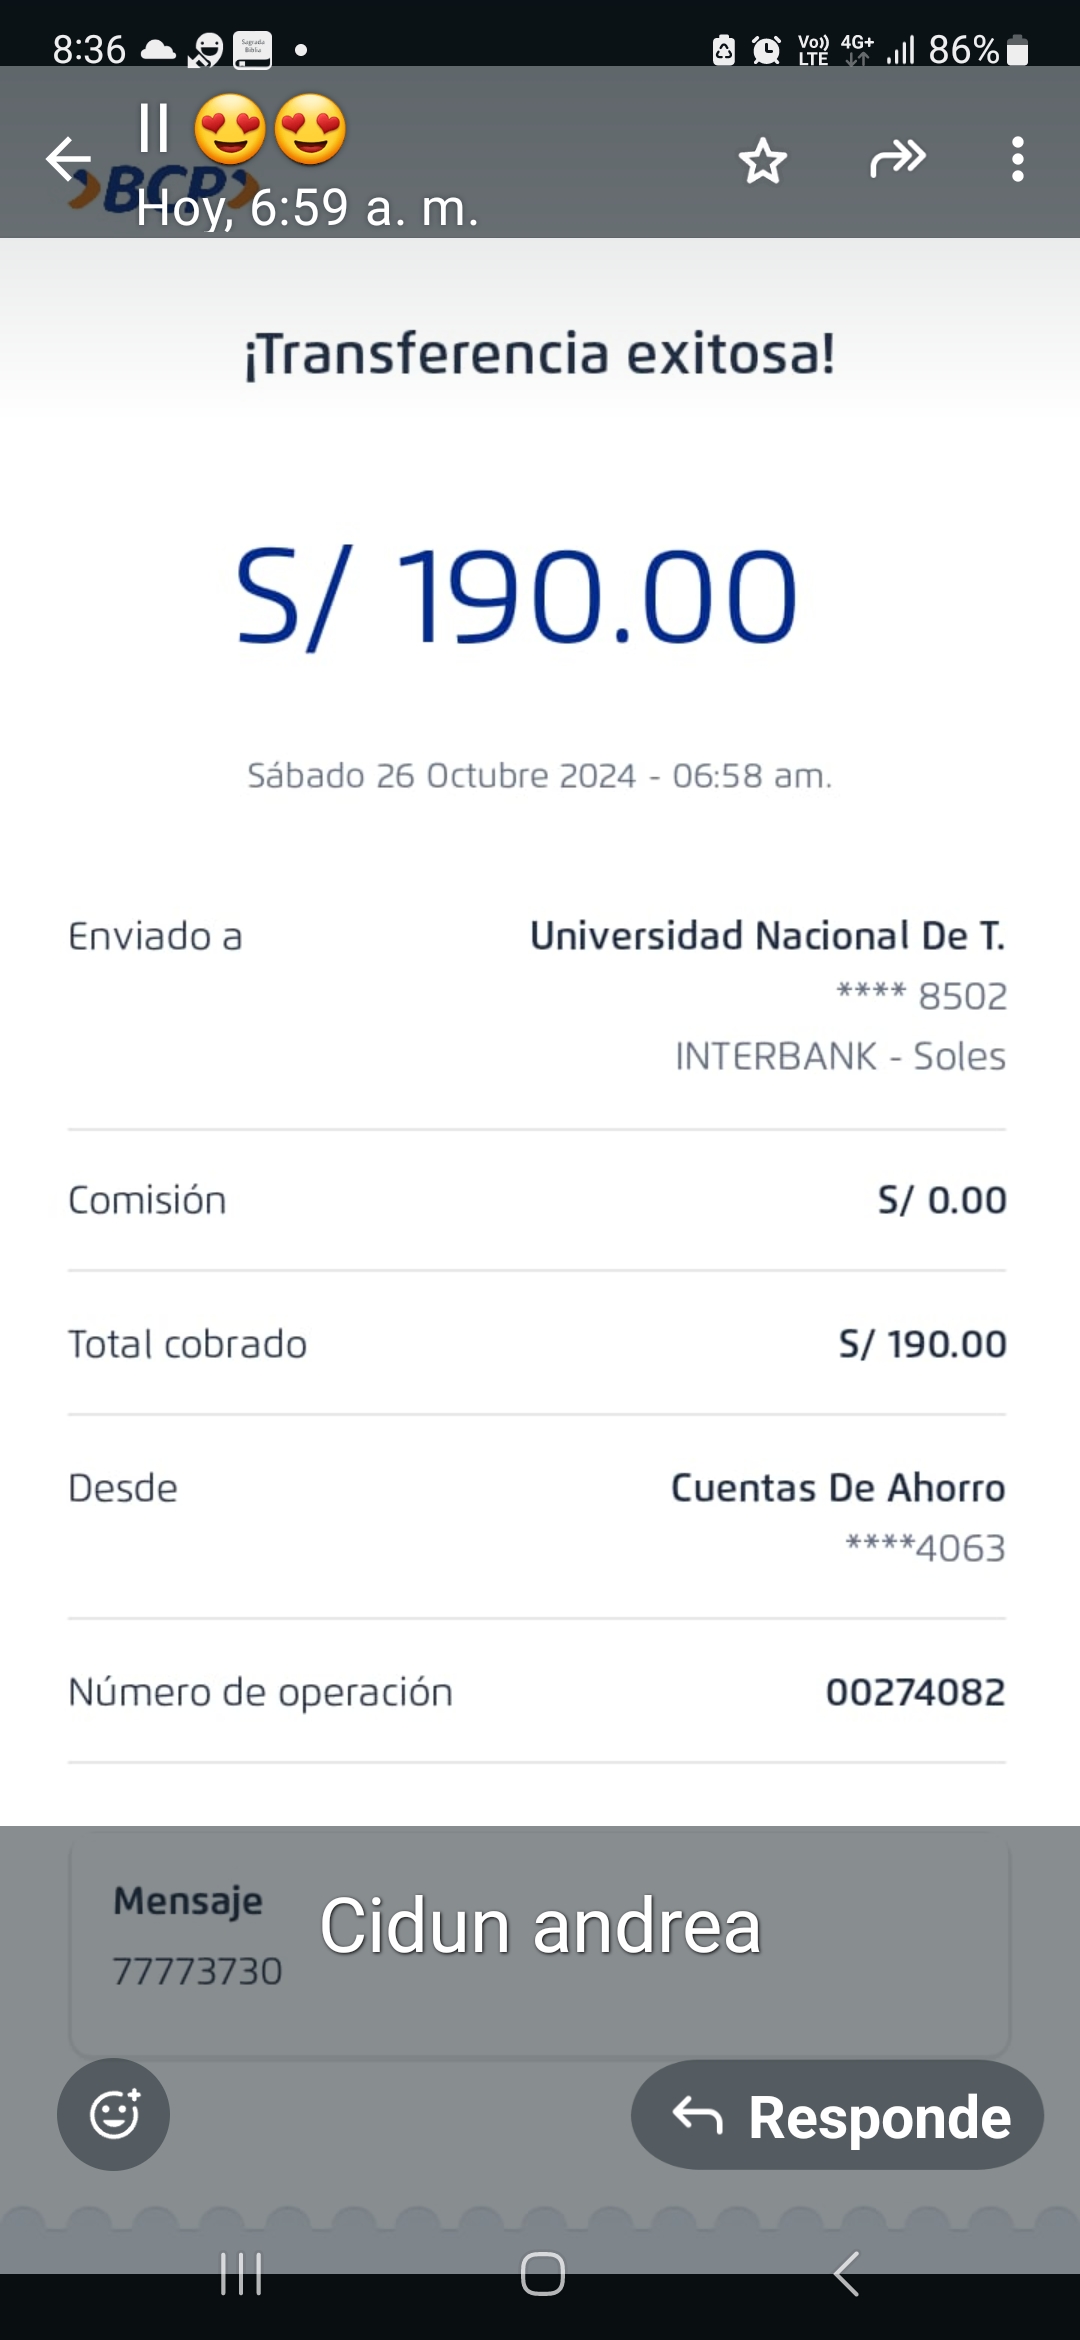Open Android recent apps

241,2274
